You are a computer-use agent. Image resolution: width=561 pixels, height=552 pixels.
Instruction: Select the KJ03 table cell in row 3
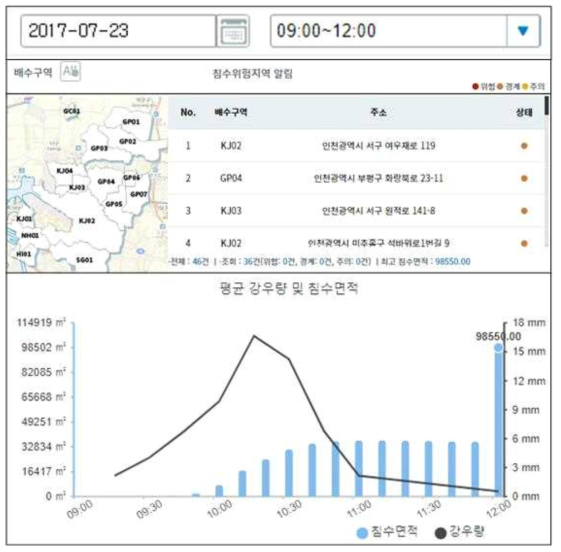click(231, 211)
